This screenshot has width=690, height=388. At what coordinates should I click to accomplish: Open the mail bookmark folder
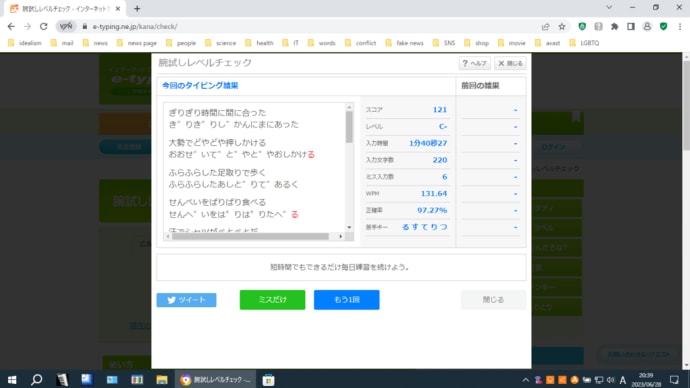point(62,43)
